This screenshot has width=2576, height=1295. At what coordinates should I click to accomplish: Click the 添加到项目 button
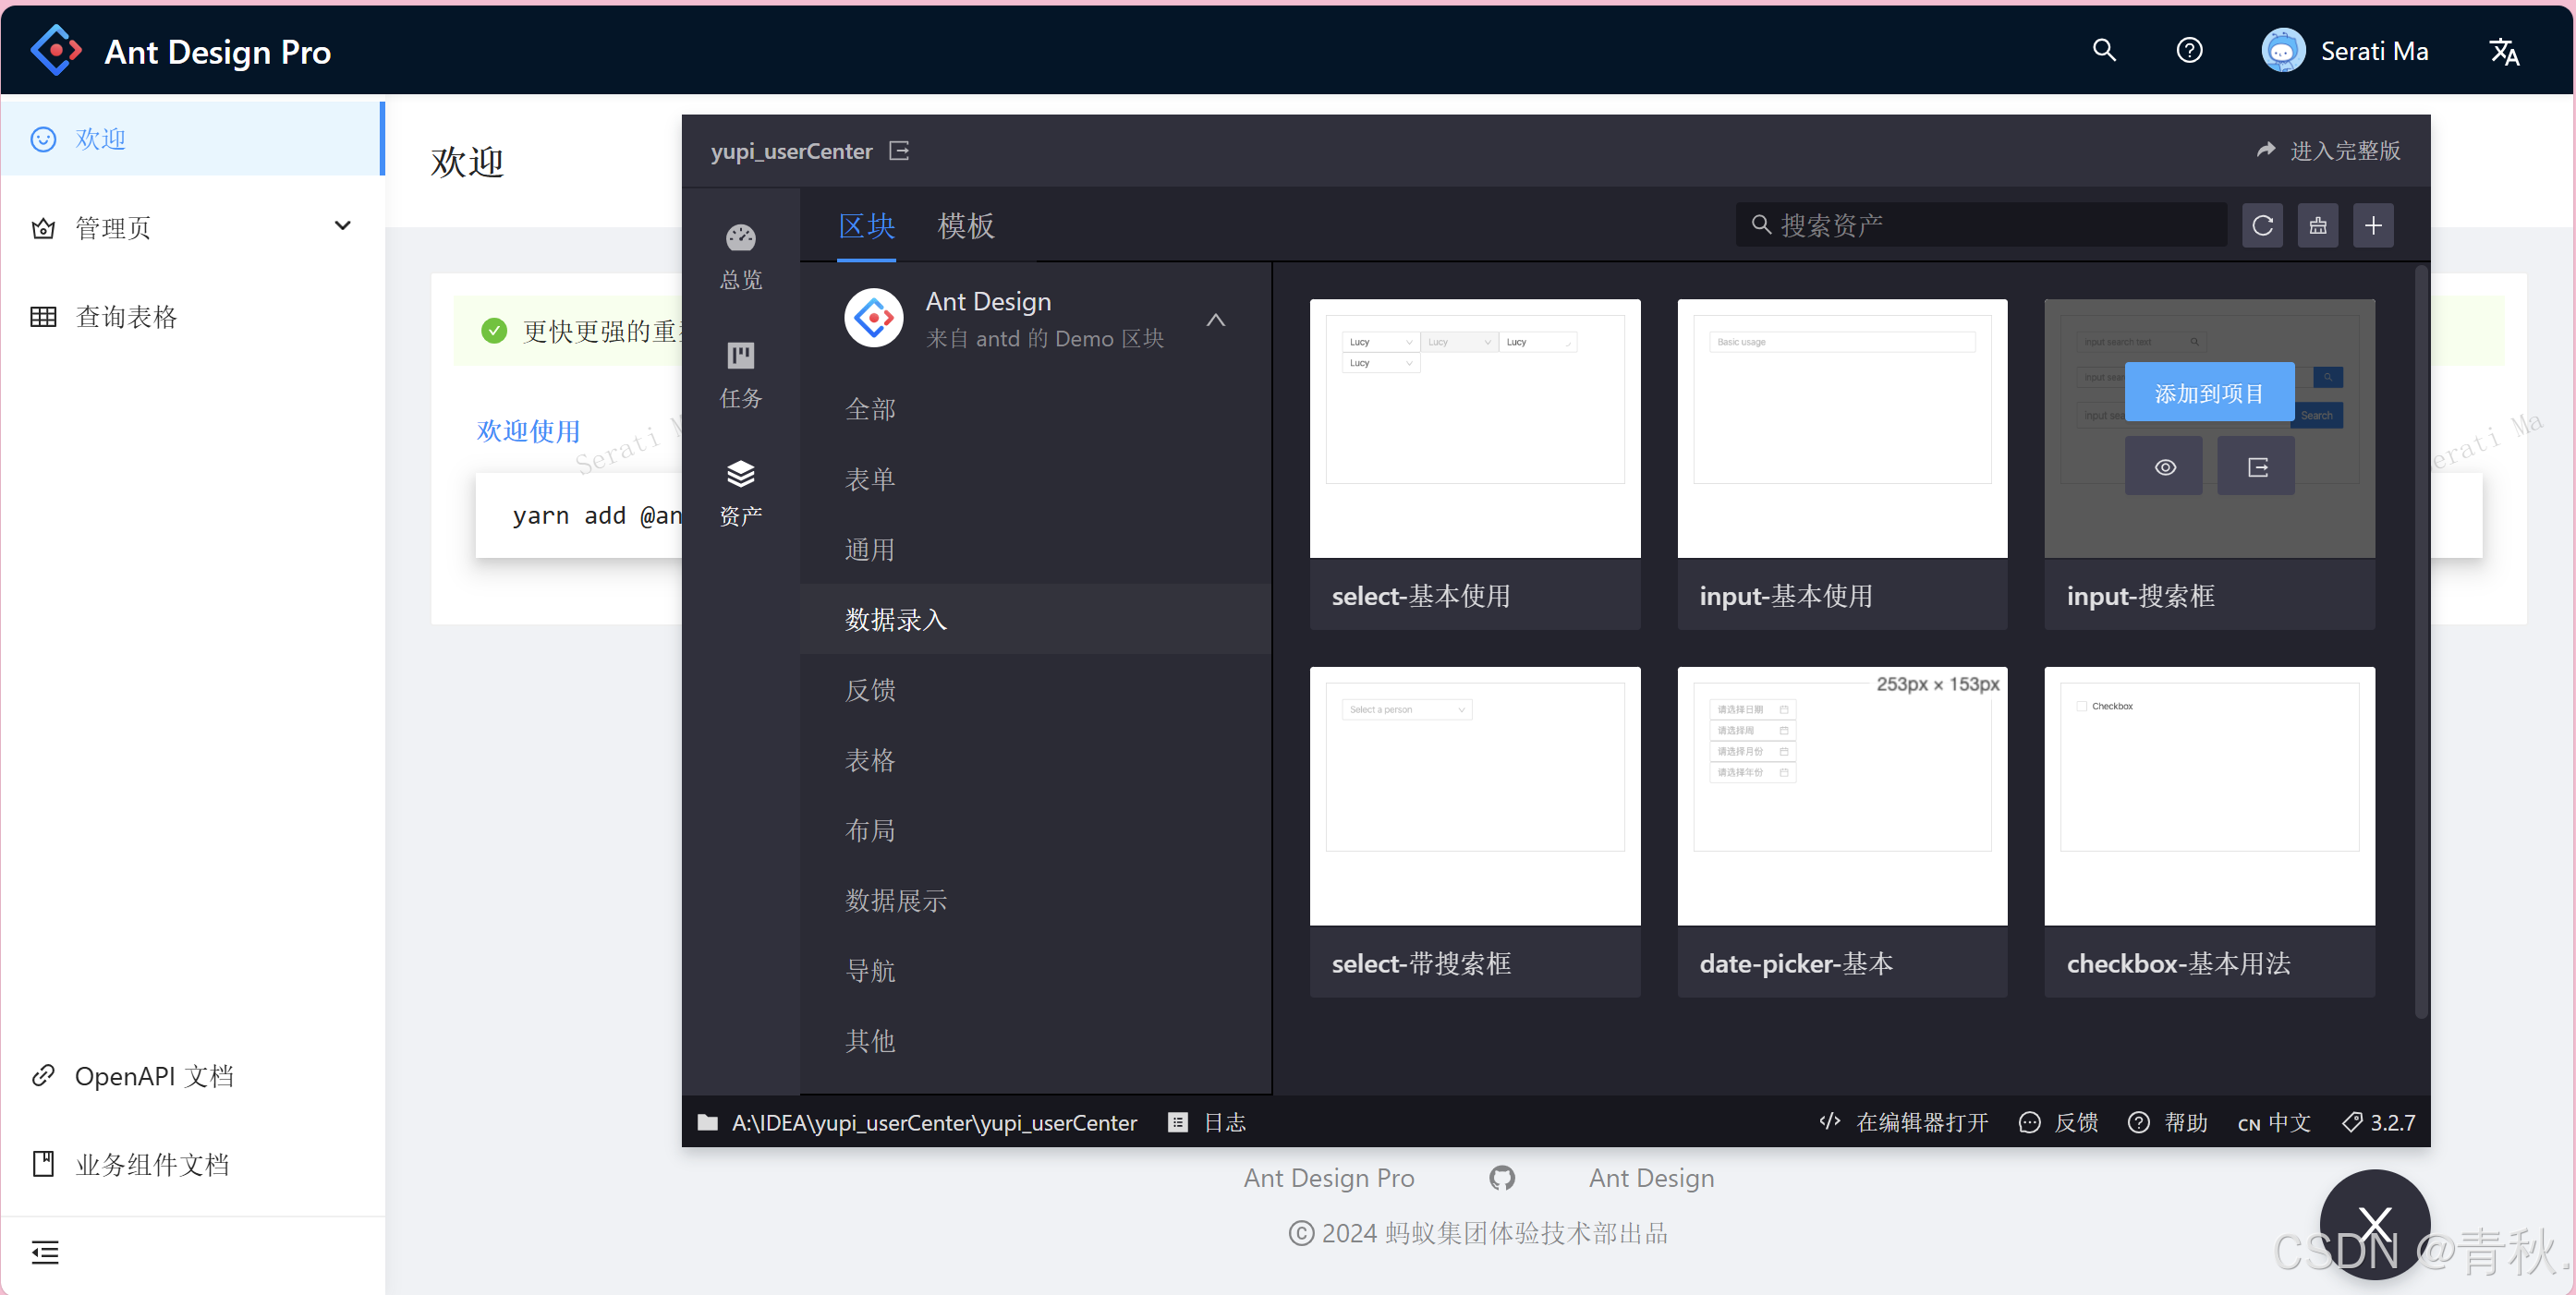[2208, 393]
